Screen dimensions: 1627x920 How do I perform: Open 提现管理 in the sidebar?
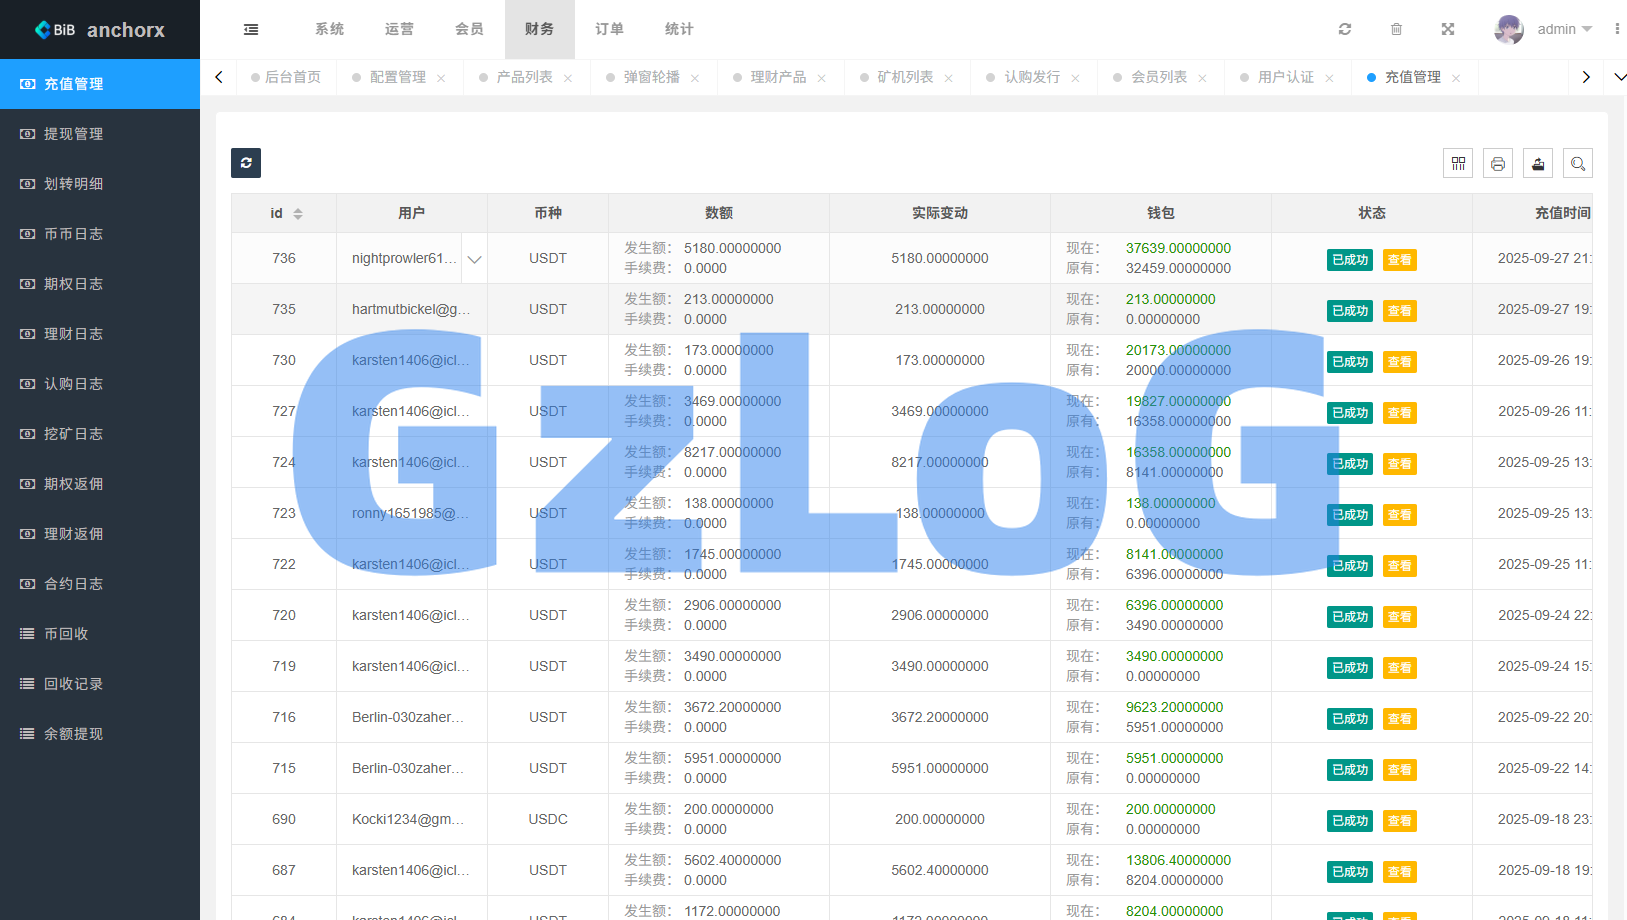pos(73,134)
